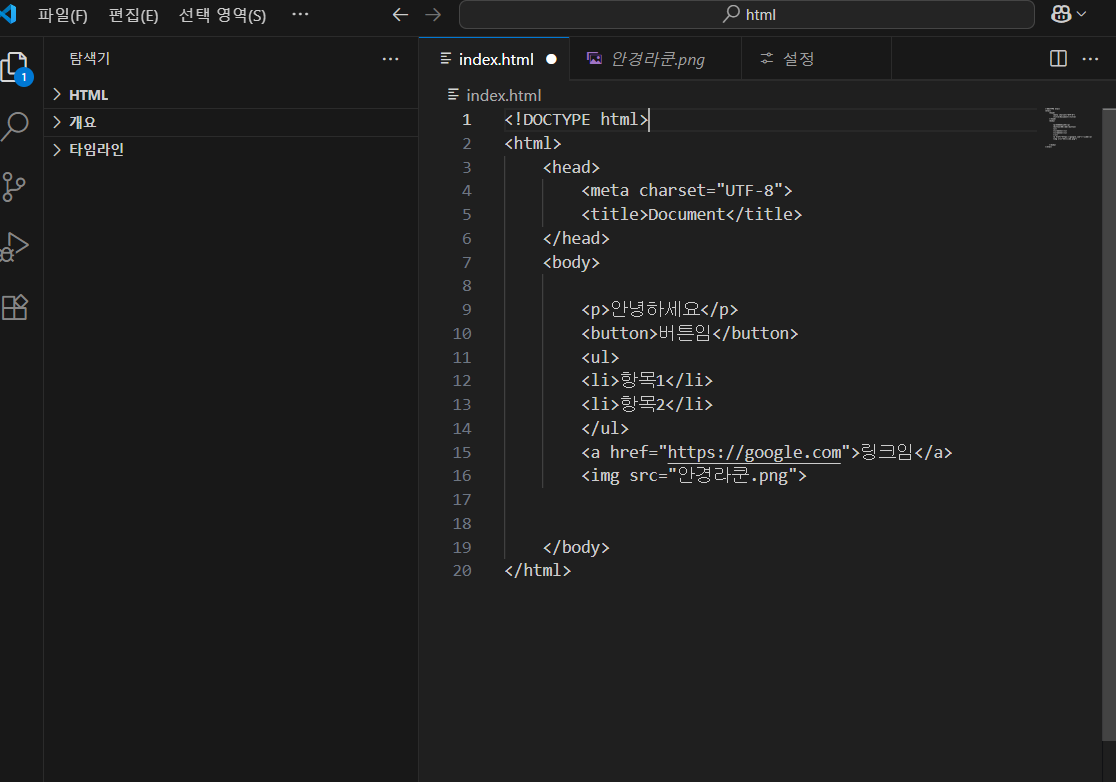Open editor more actions menu
Image resolution: width=1116 pixels, height=782 pixels.
(1090, 58)
